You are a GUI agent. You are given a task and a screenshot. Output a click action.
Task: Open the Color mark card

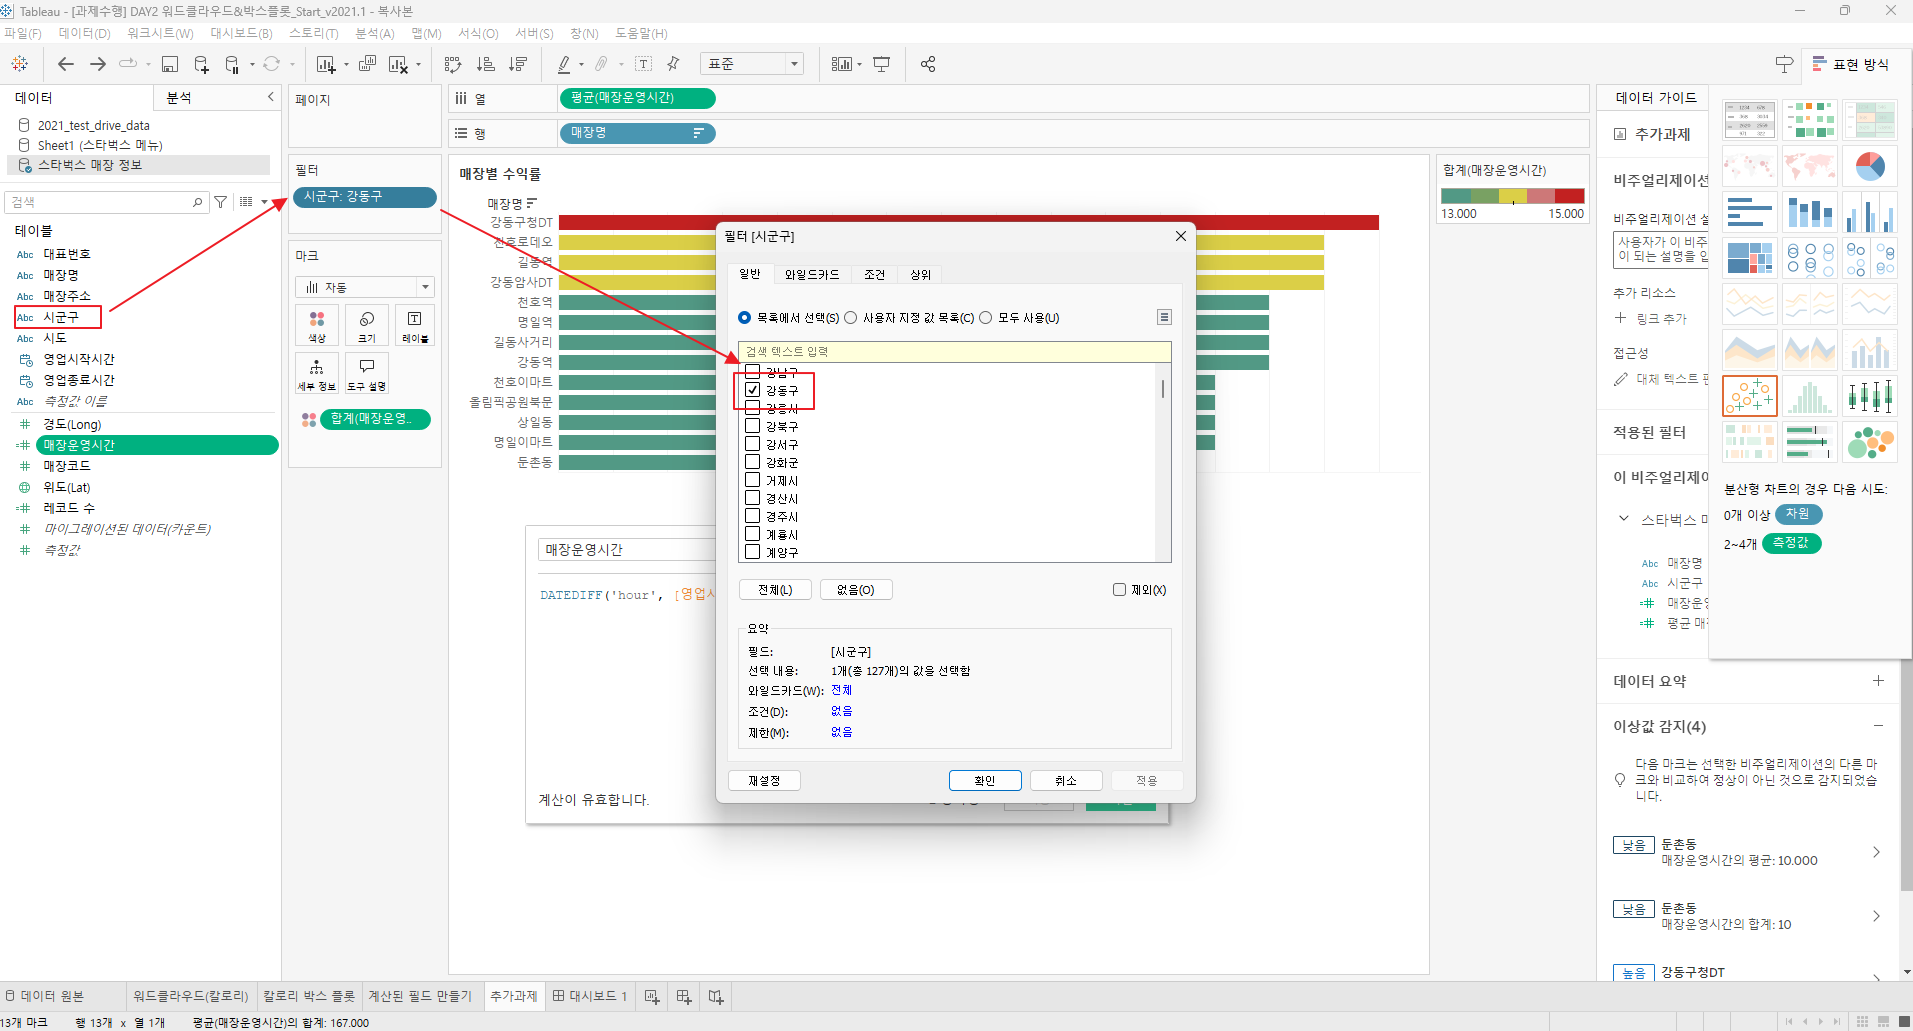tap(317, 326)
